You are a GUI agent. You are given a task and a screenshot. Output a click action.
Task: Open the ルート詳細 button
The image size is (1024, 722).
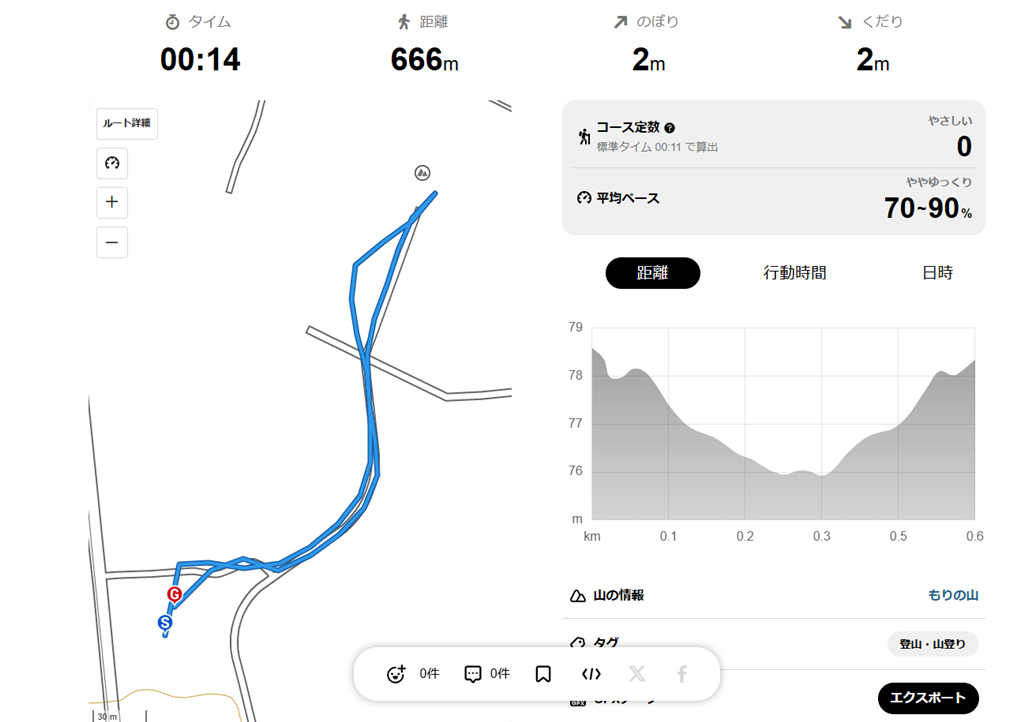[x=127, y=123]
